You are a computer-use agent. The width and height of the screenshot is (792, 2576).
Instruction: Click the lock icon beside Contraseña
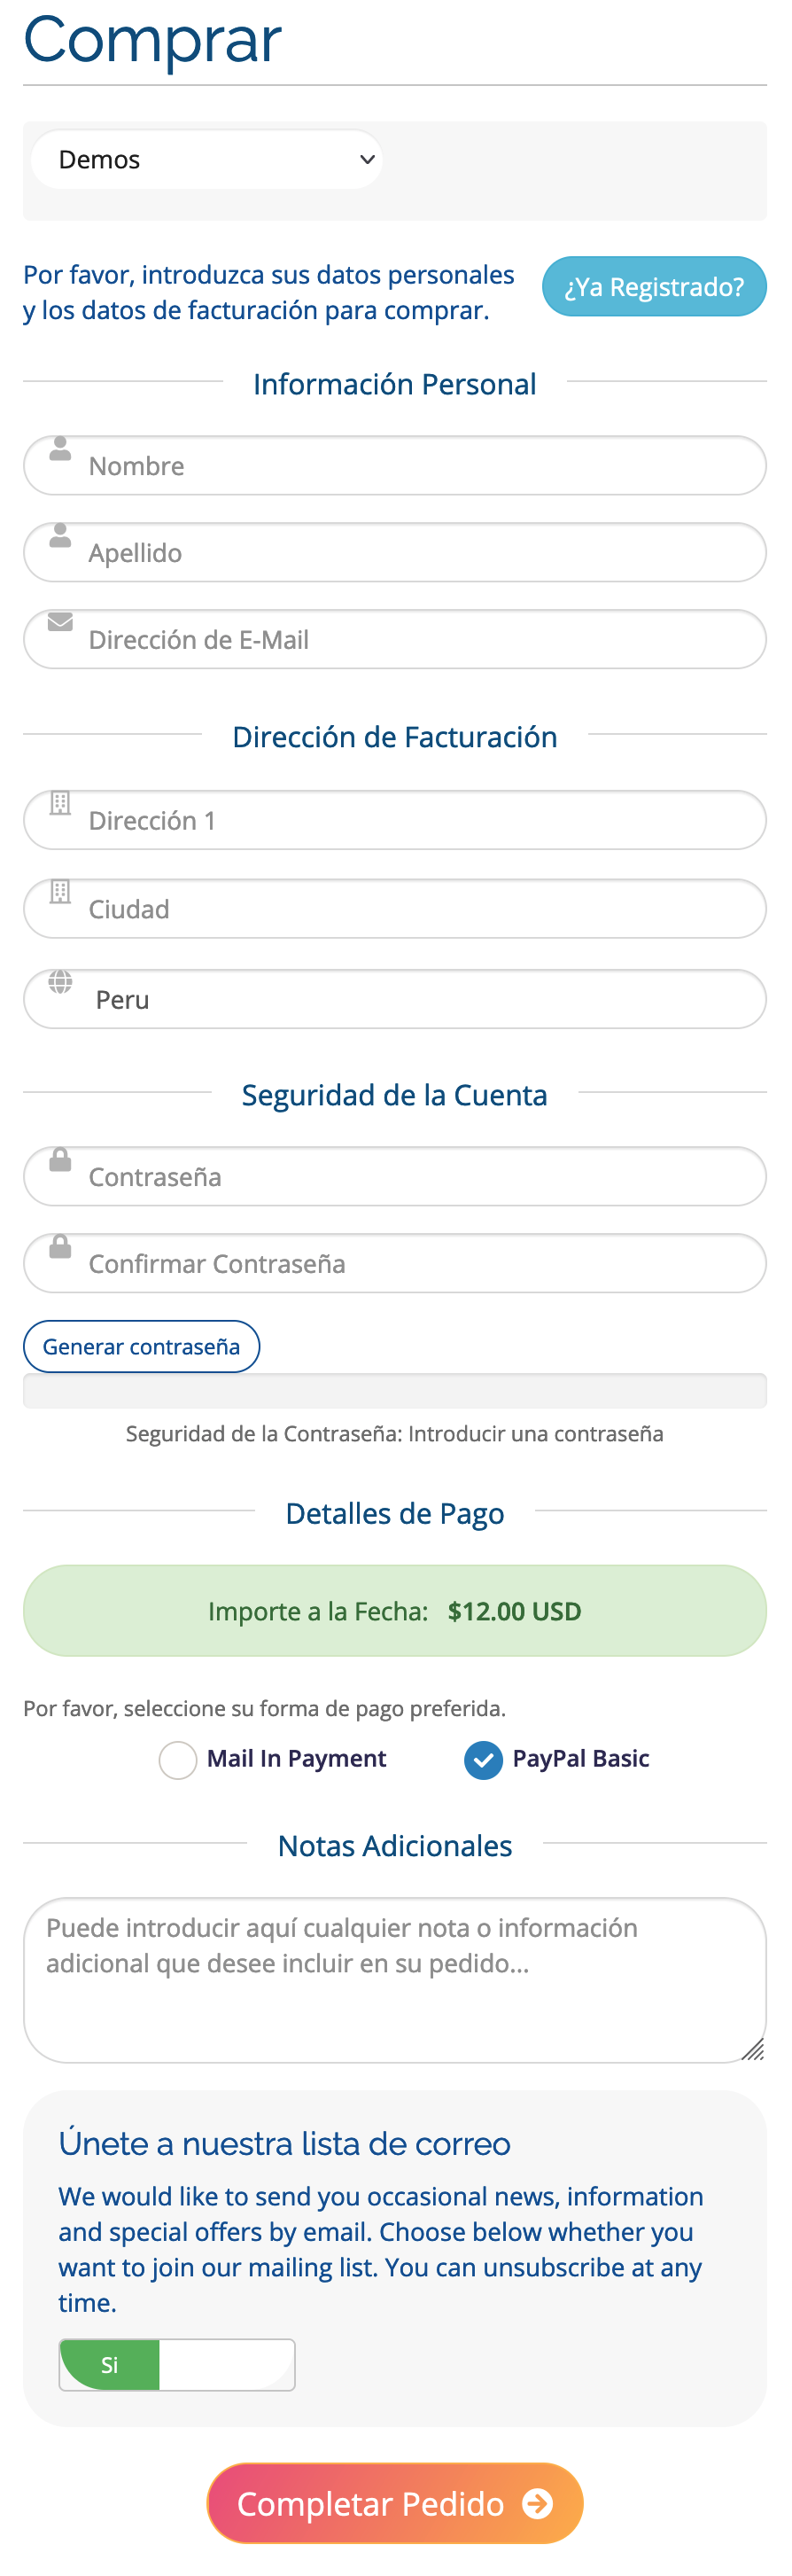pyautogui.click(x=60, y=1159)
